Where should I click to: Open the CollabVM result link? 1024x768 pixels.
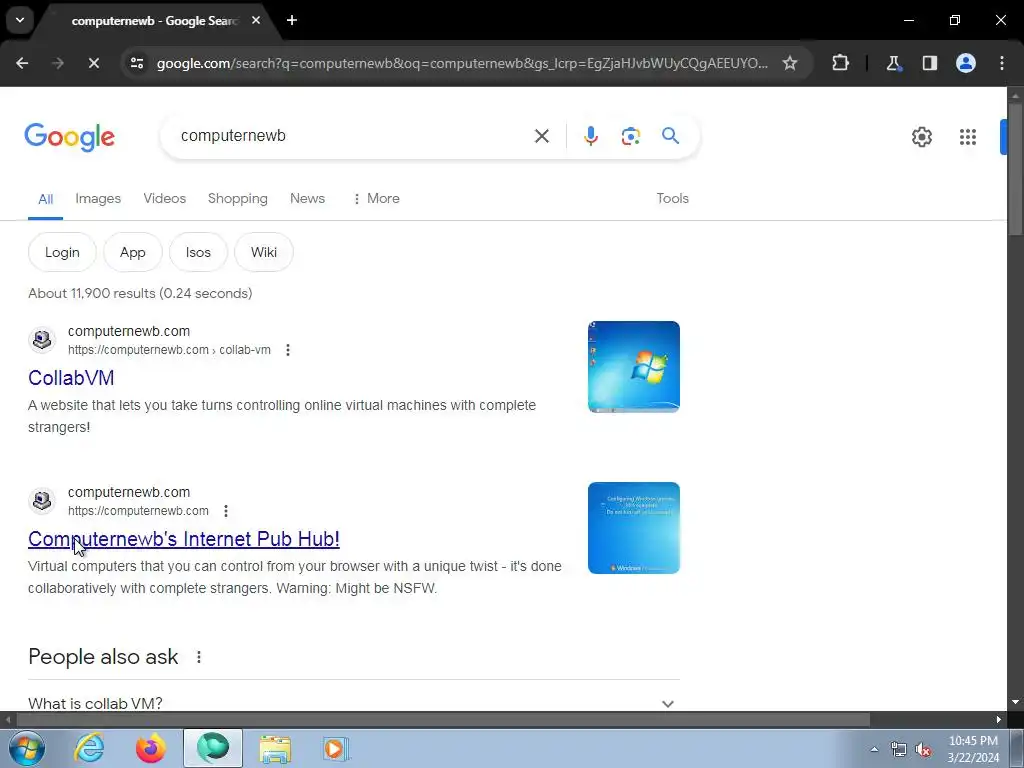pos(71,377)
